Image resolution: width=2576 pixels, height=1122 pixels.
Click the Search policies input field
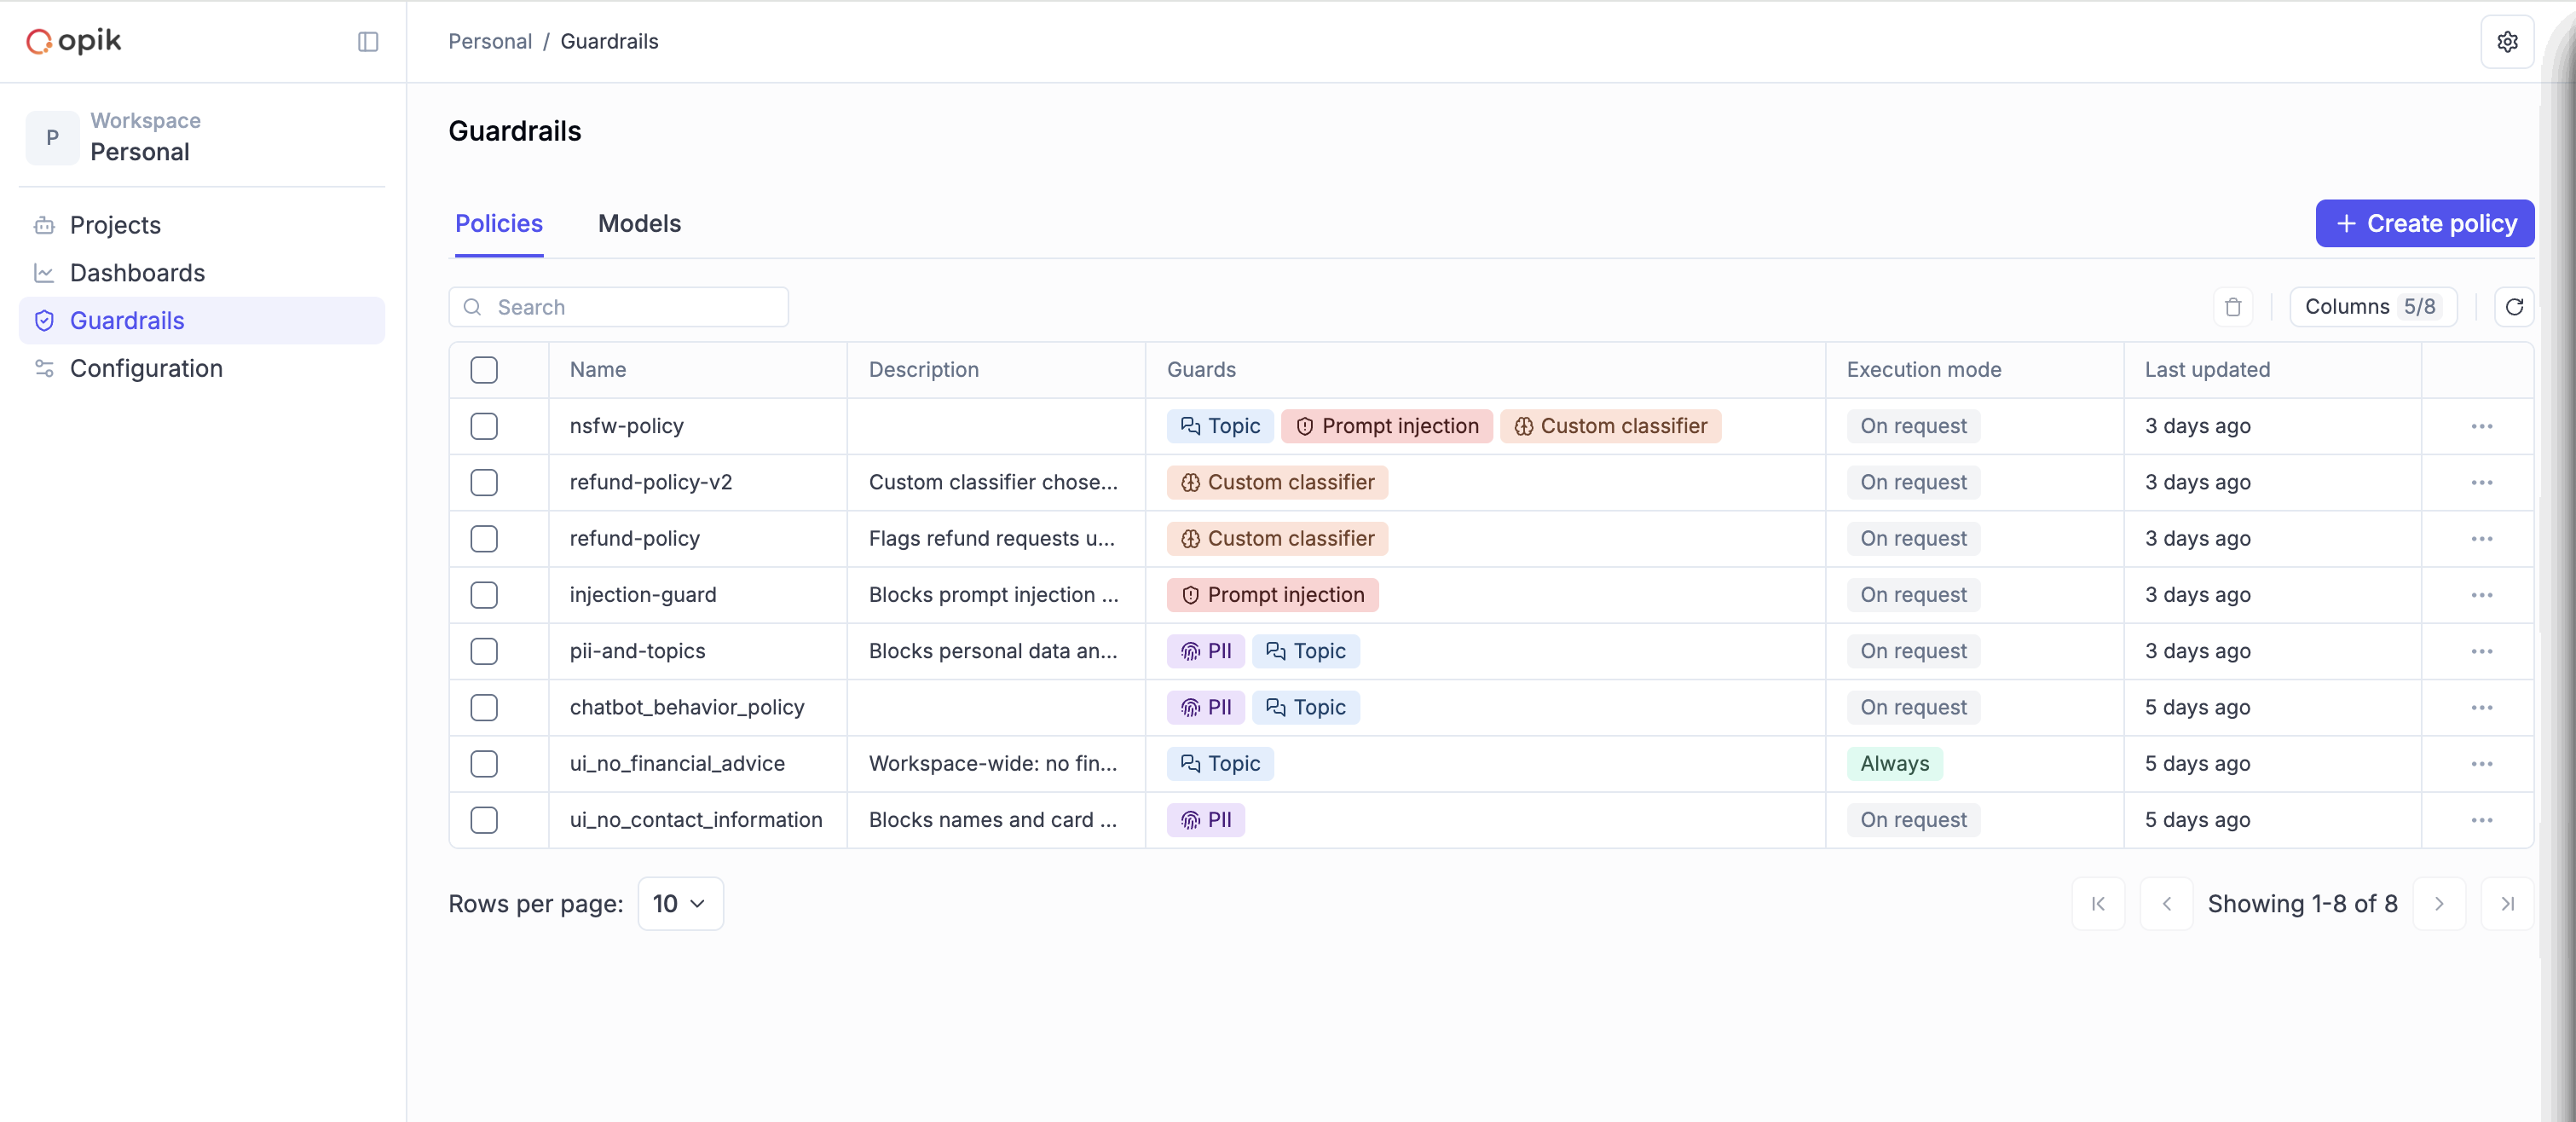(x=618, y=307)
